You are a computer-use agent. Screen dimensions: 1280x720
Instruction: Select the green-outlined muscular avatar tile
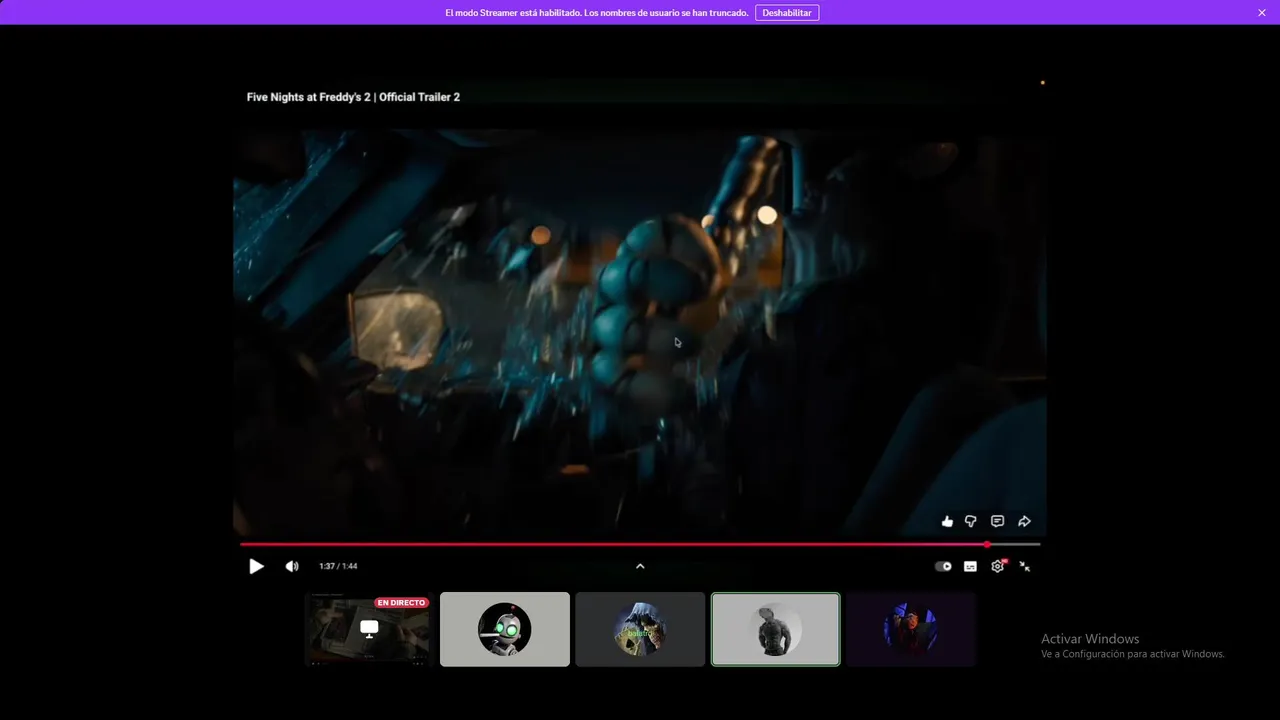click(x=775, y=629)
